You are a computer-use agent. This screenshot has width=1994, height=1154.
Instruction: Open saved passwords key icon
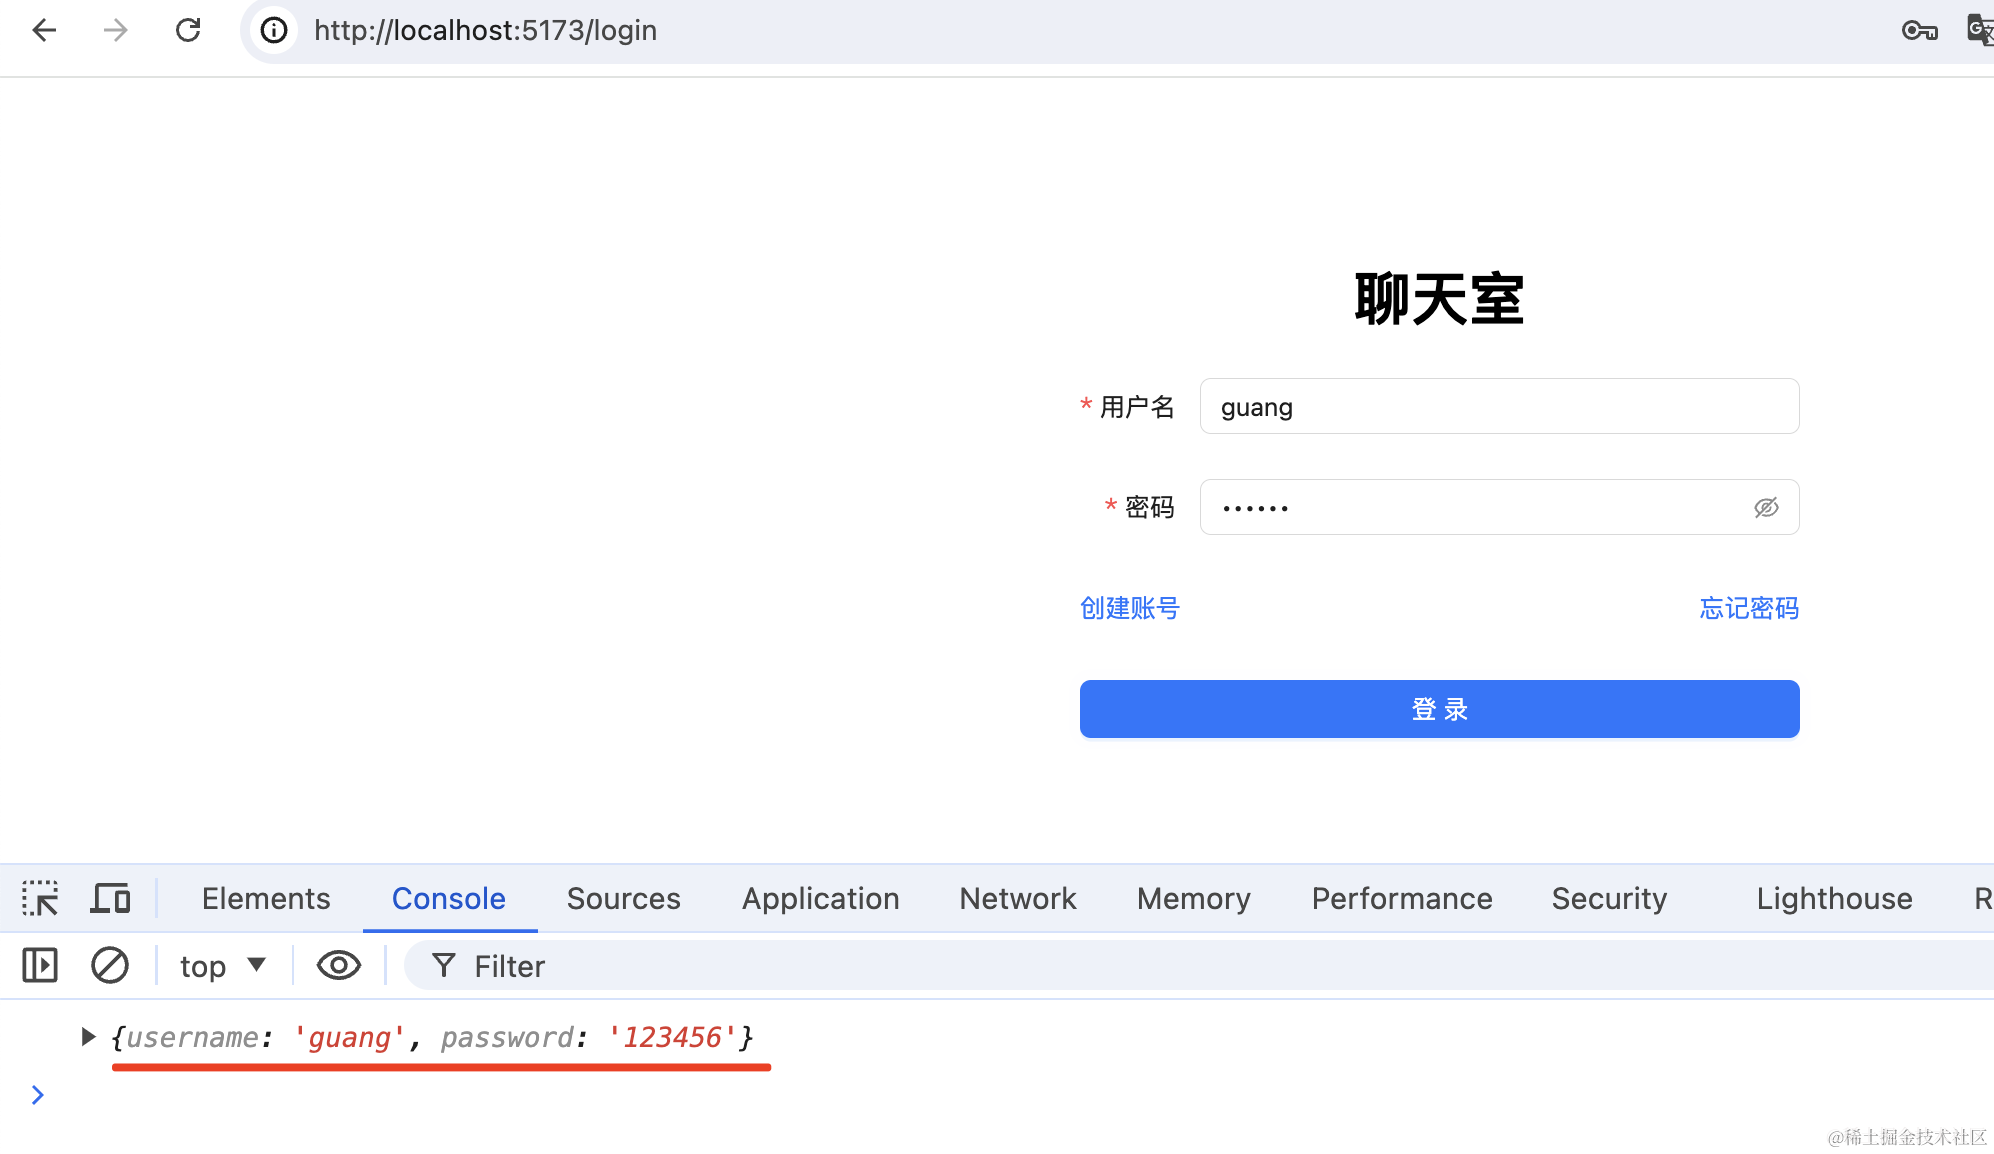[1919, 30]
